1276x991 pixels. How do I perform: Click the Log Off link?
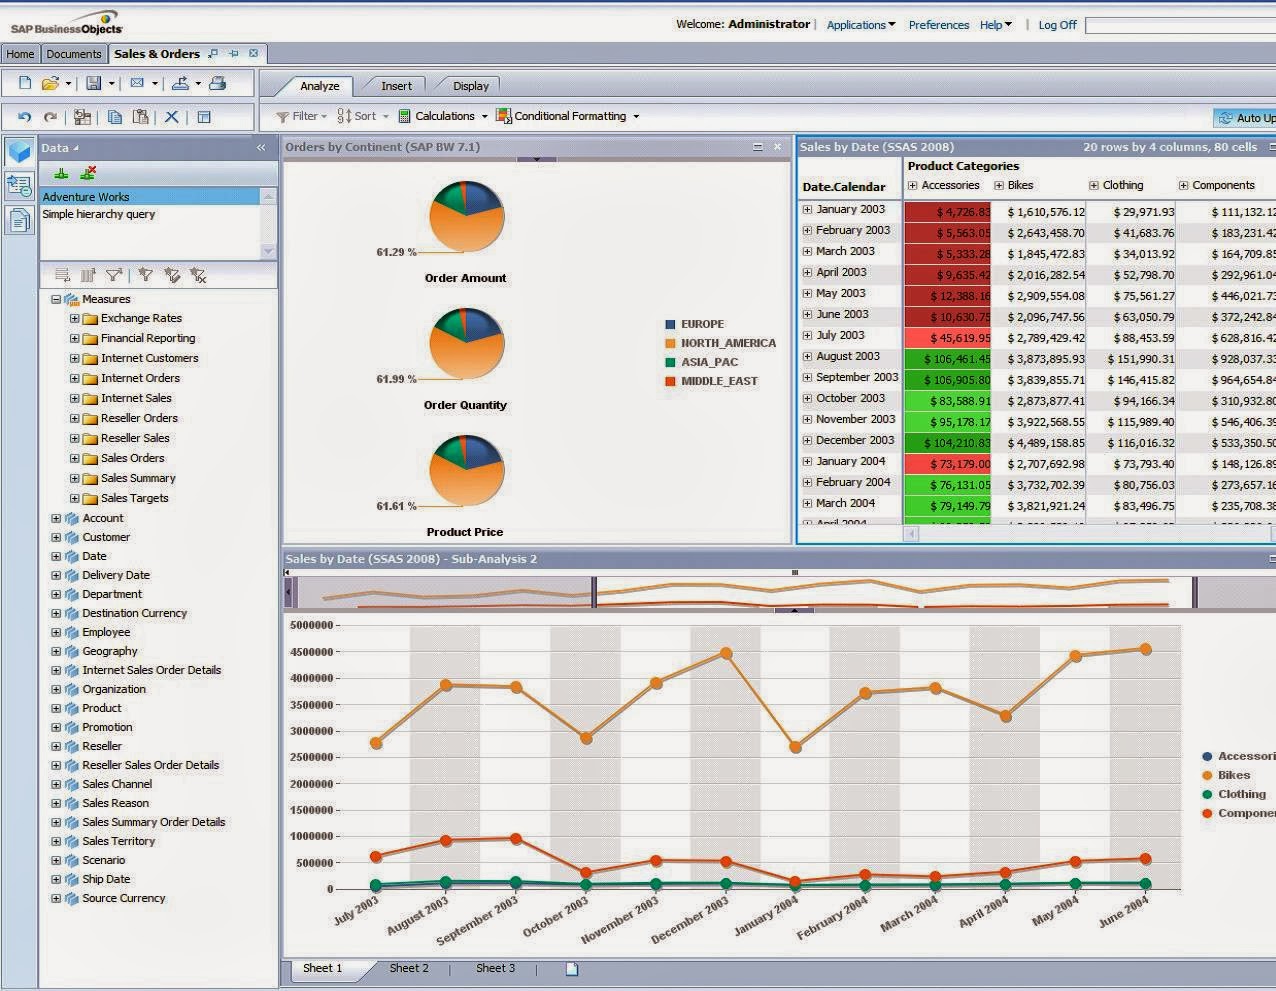1057,25
